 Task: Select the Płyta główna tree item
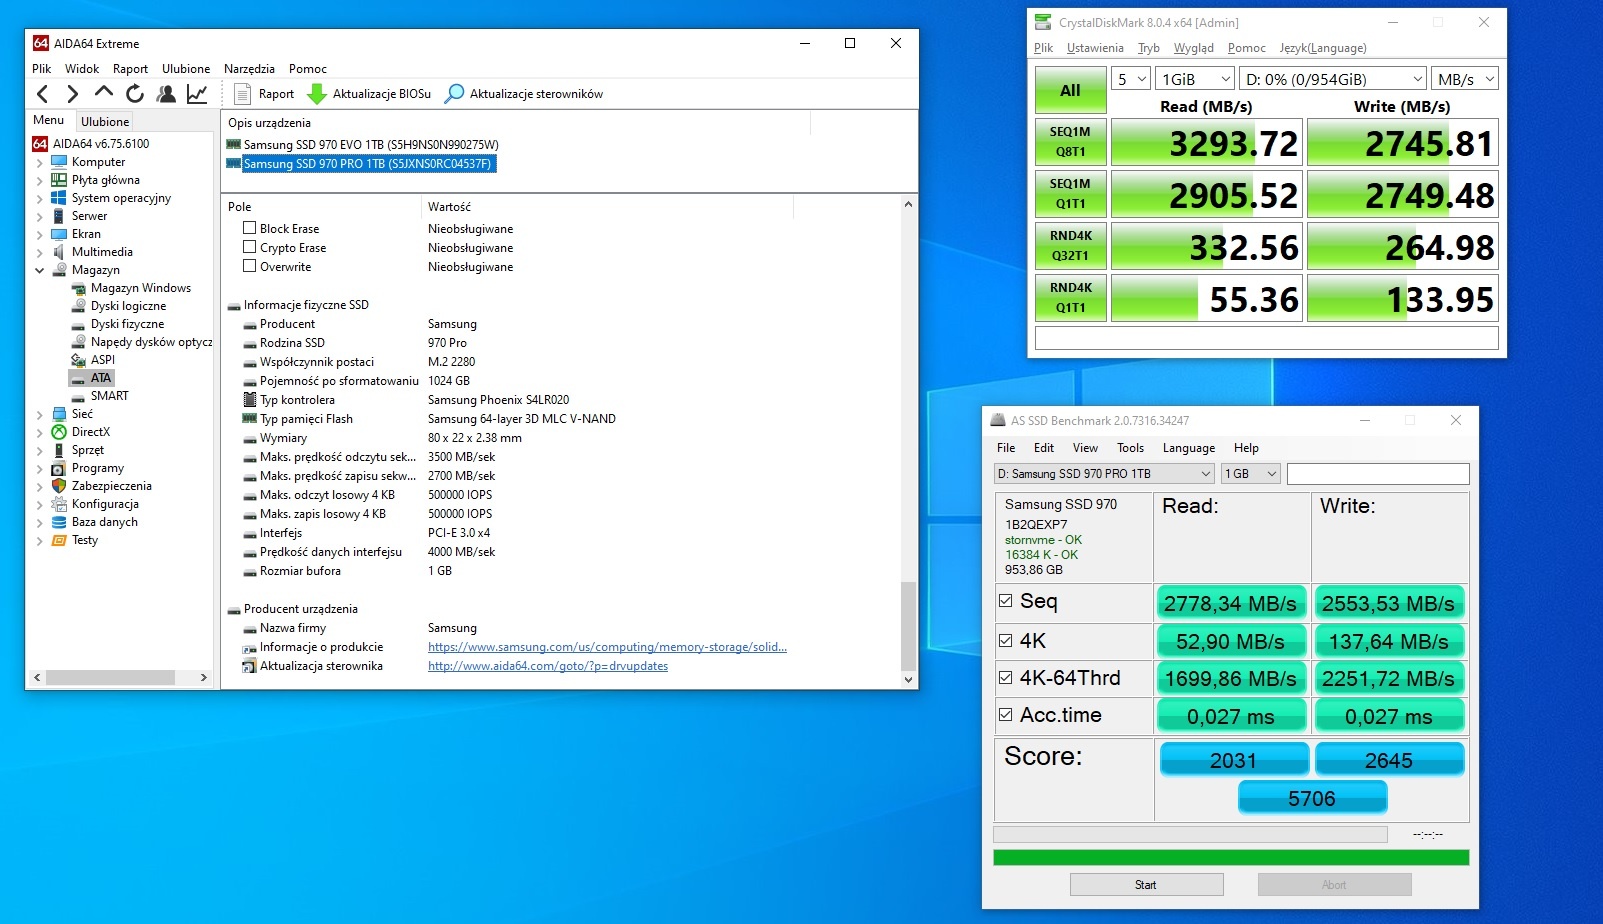pyautogui.click(x=105, y=180)
